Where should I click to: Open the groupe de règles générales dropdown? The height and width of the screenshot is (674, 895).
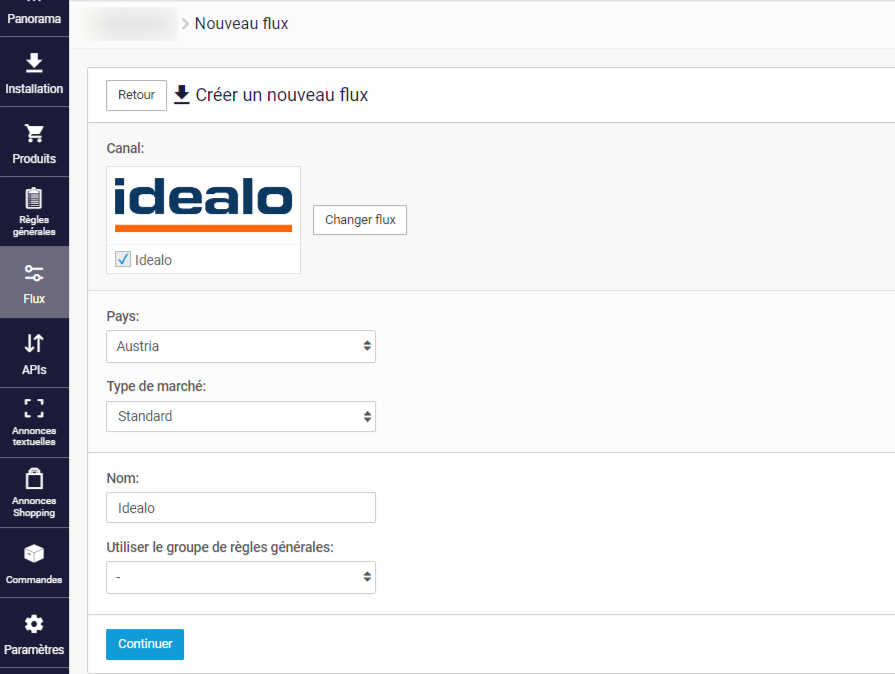241,578
